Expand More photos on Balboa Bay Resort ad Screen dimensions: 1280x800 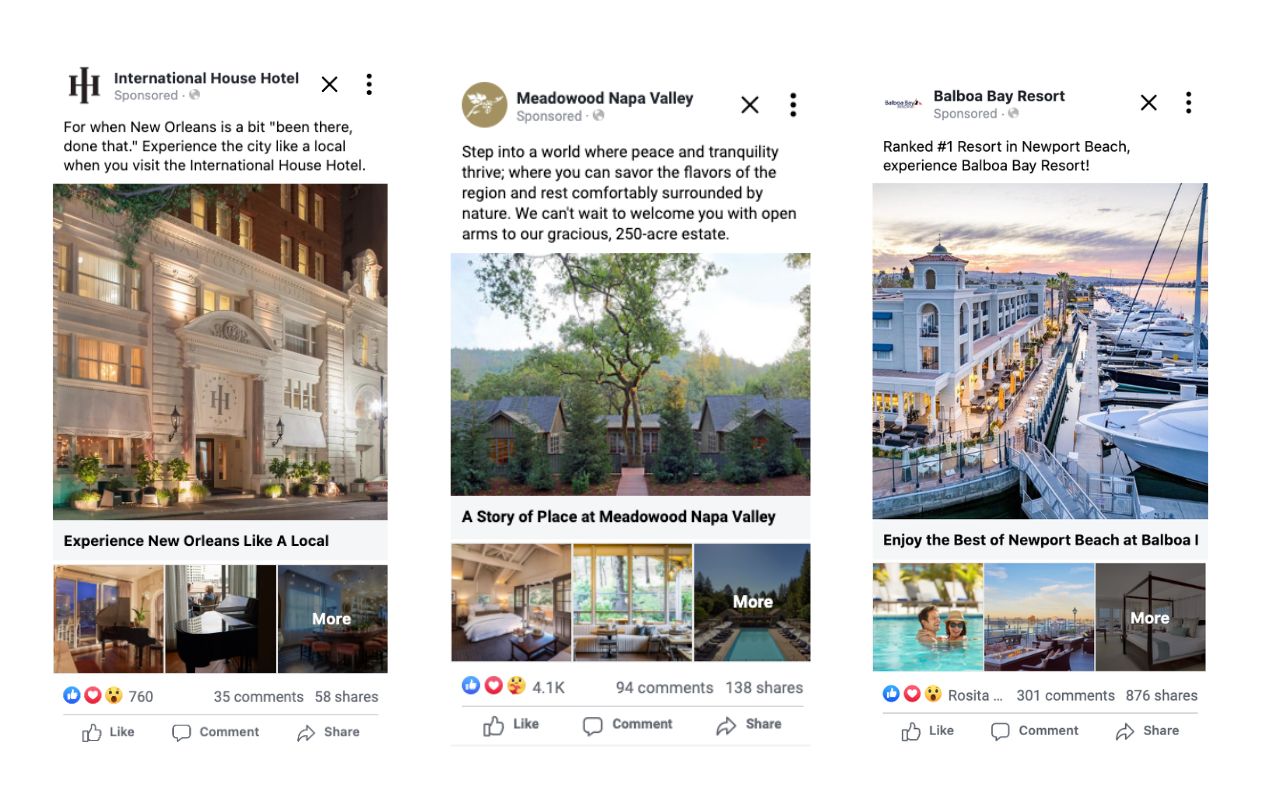point(1150,618)
